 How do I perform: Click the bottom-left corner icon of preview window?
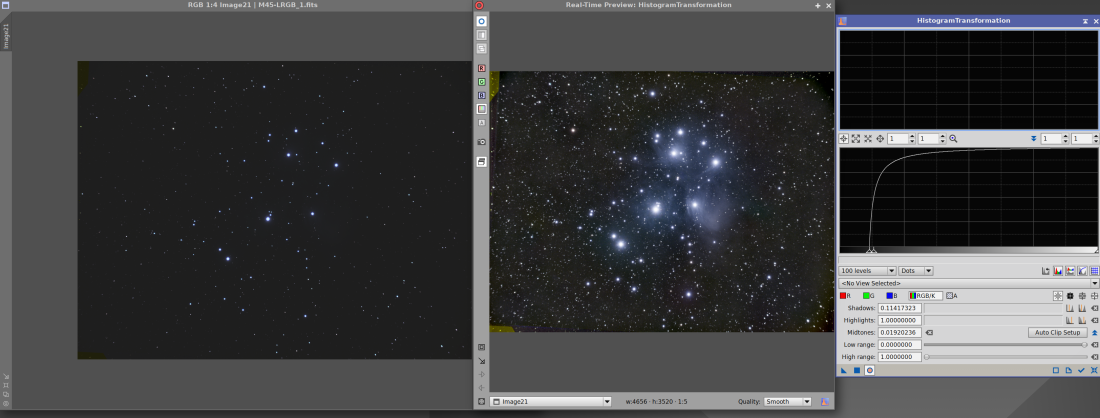tap(481, 402)
